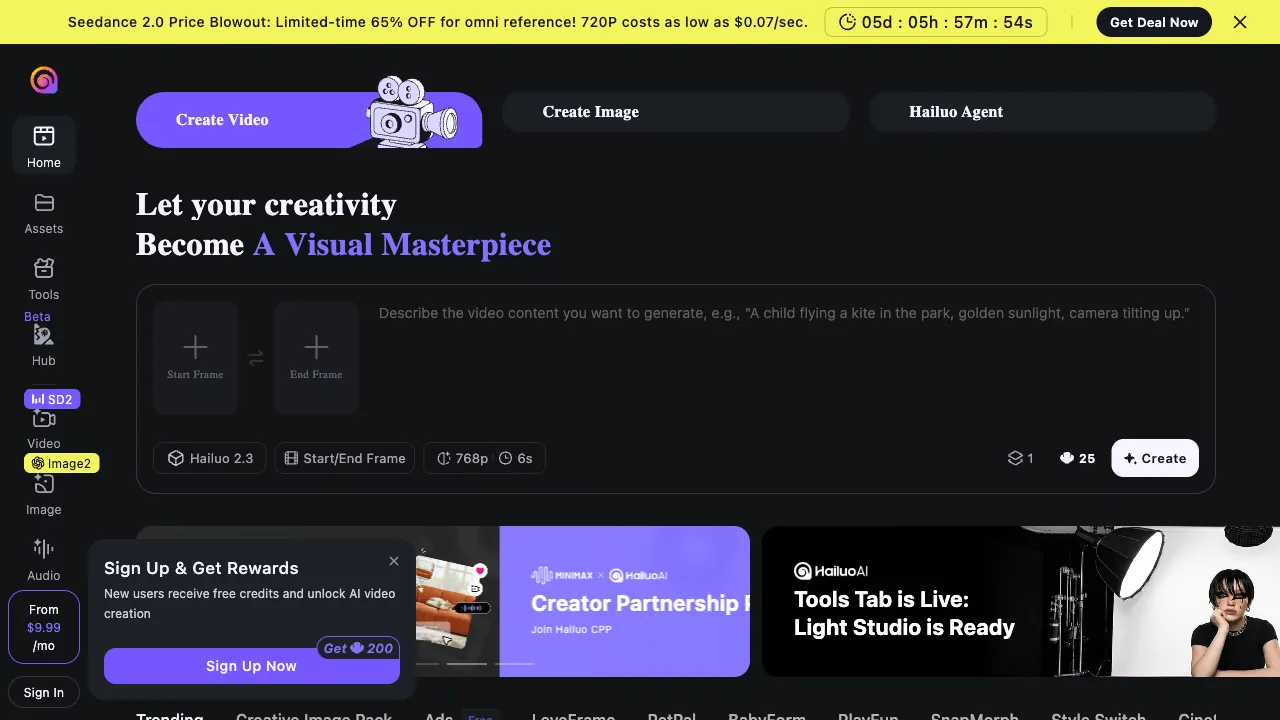This screenshot has width=1280, height=720.
Task: Open the From $9.99/mo pricing offer
Action: 44,627
